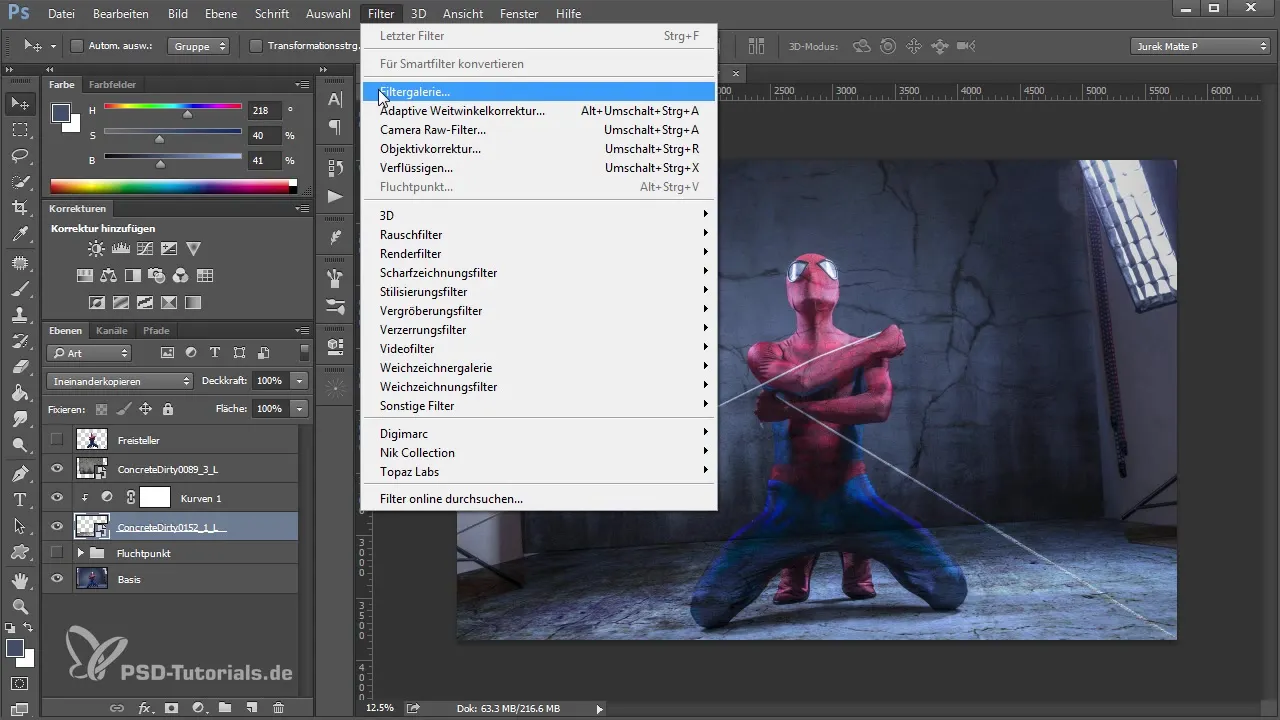Select Camera Raw-Filter menu entry
The width and height of the screenshot is (1280, 720).
pos(539,130)
